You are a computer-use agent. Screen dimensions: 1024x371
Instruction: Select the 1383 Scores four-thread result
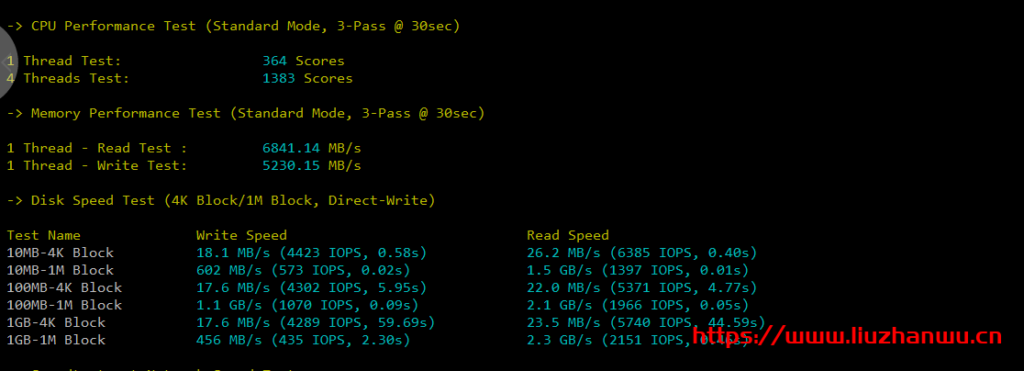pos(307,78)
